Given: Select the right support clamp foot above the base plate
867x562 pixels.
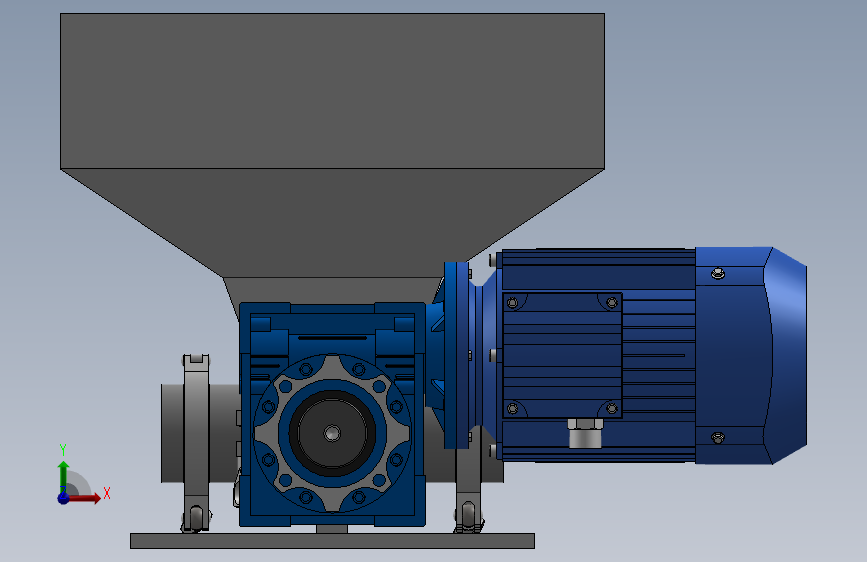Looking at the screenshot, I should pos(469,517).
